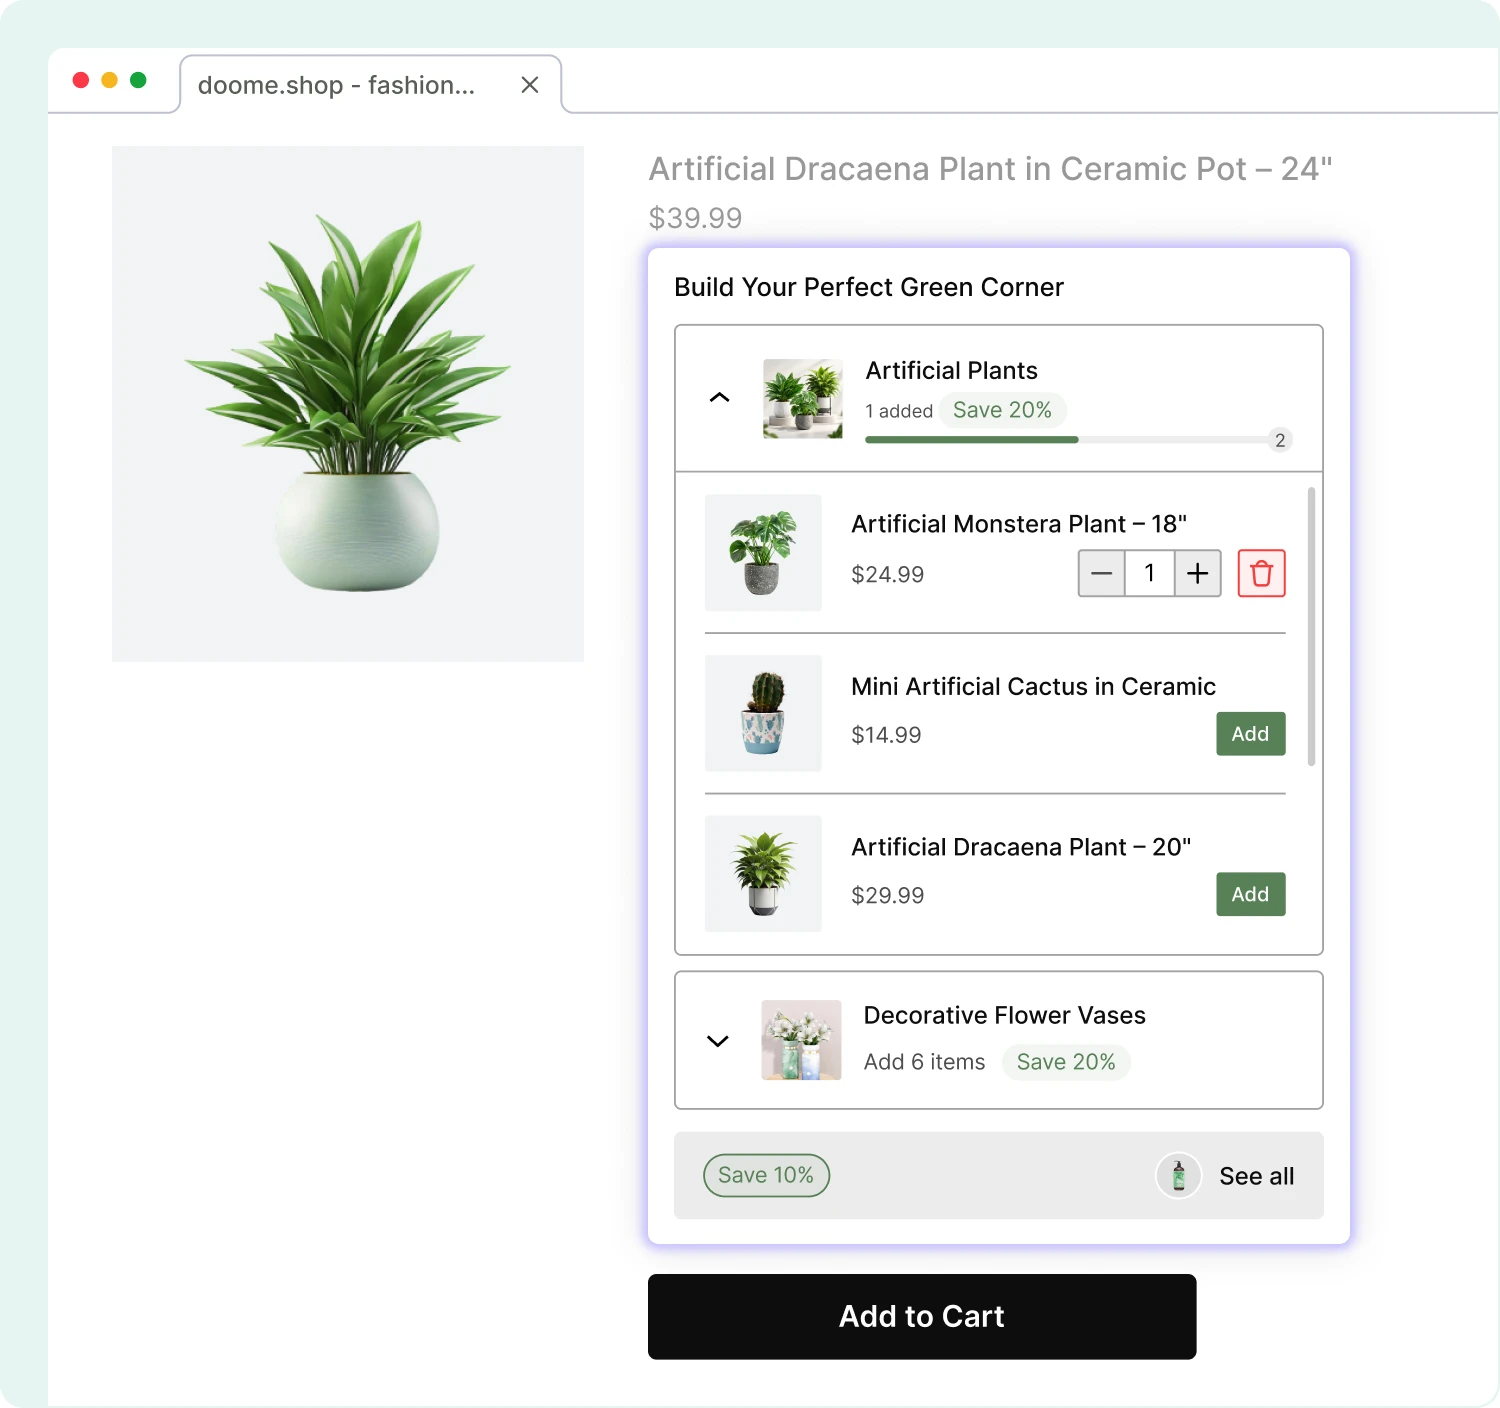Click the Add to Cart button

922,1316
